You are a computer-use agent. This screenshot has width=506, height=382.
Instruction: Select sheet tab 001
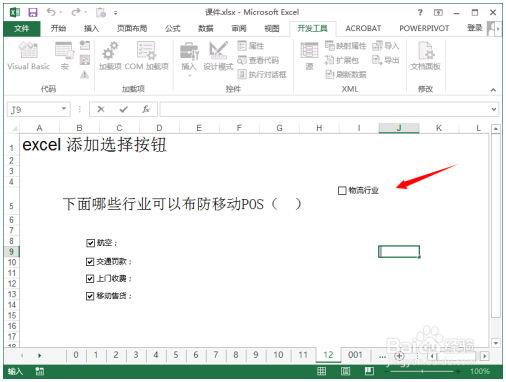point(355,355)
